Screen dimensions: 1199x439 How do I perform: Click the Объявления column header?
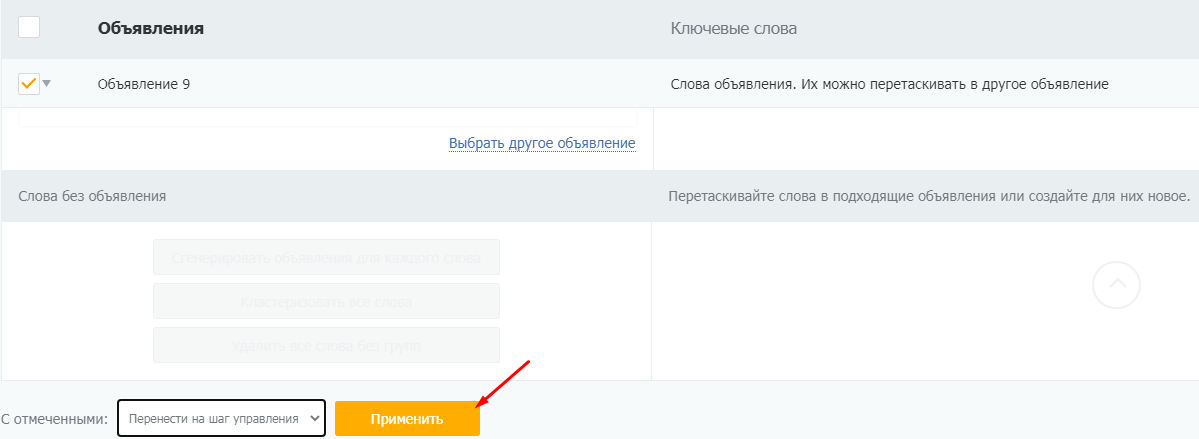[151, 29]
